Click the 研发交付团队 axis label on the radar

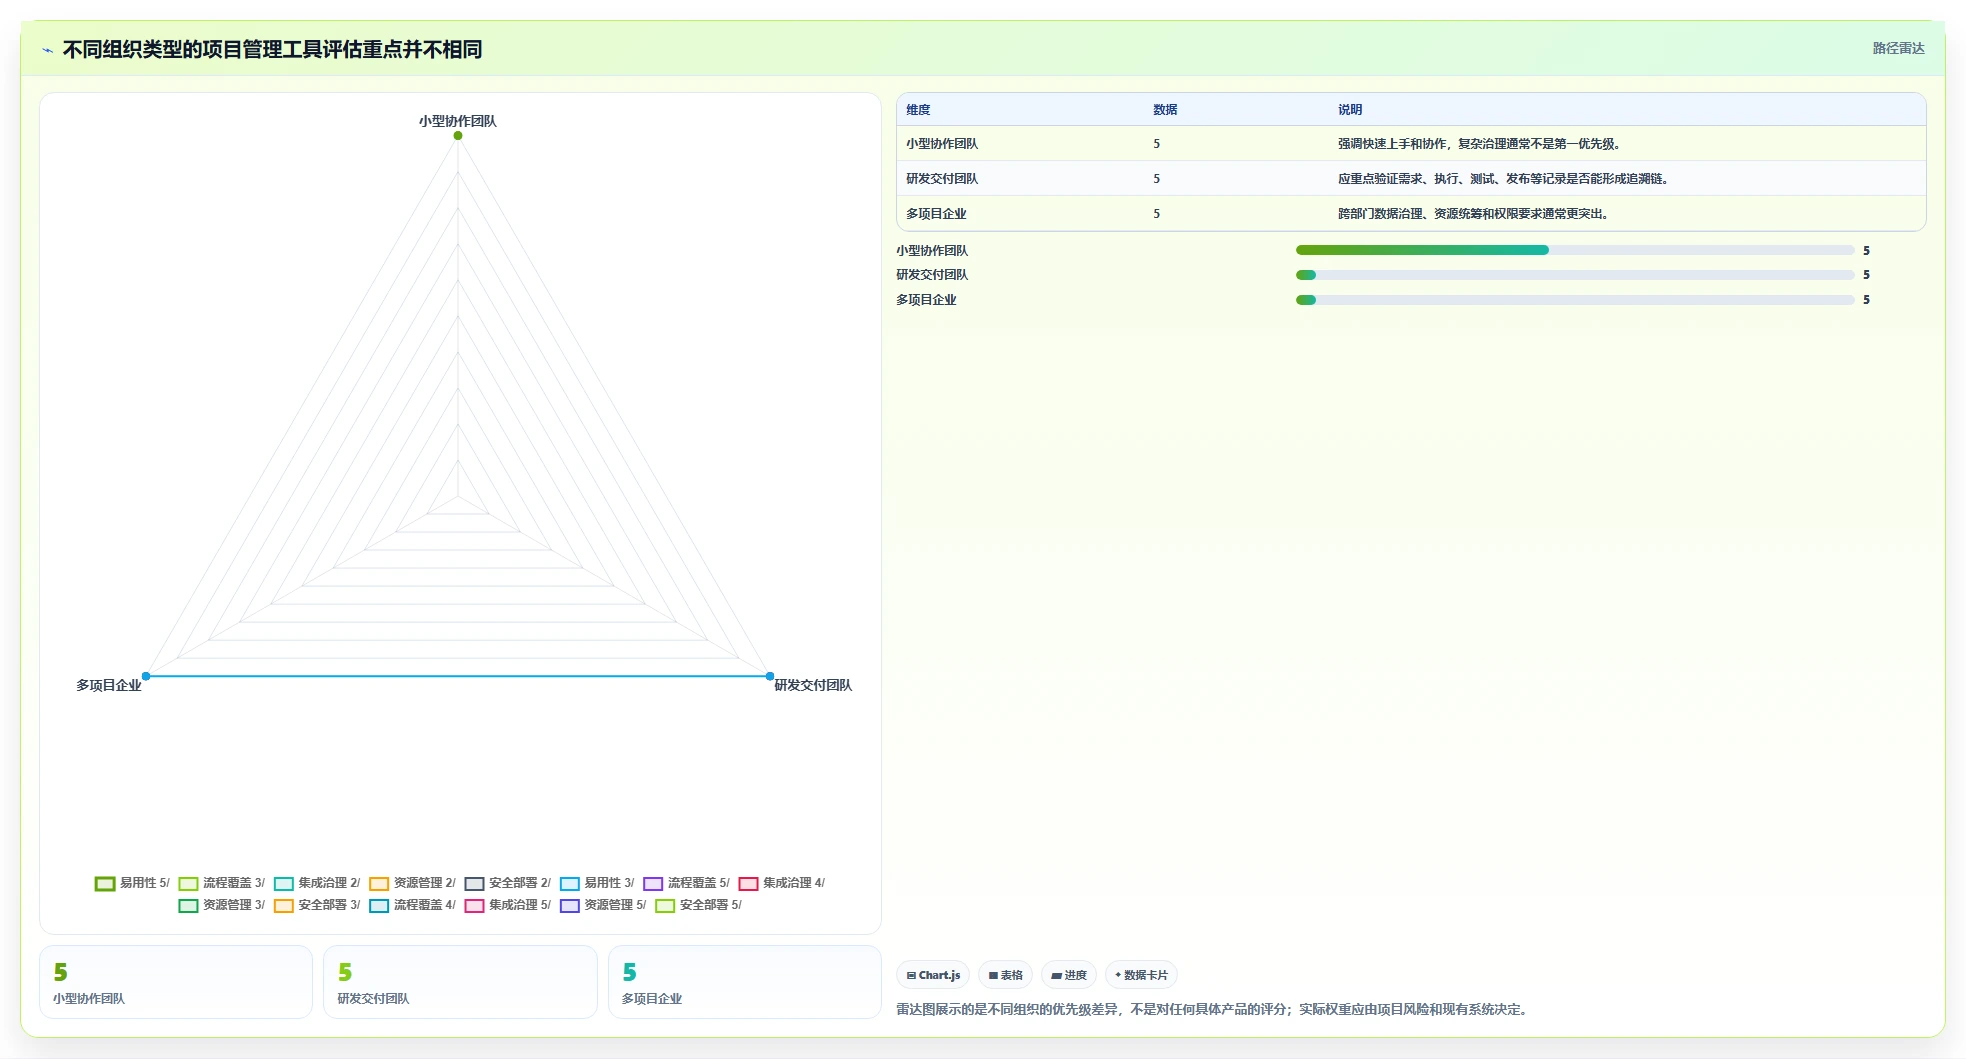(x=813, y=685)
